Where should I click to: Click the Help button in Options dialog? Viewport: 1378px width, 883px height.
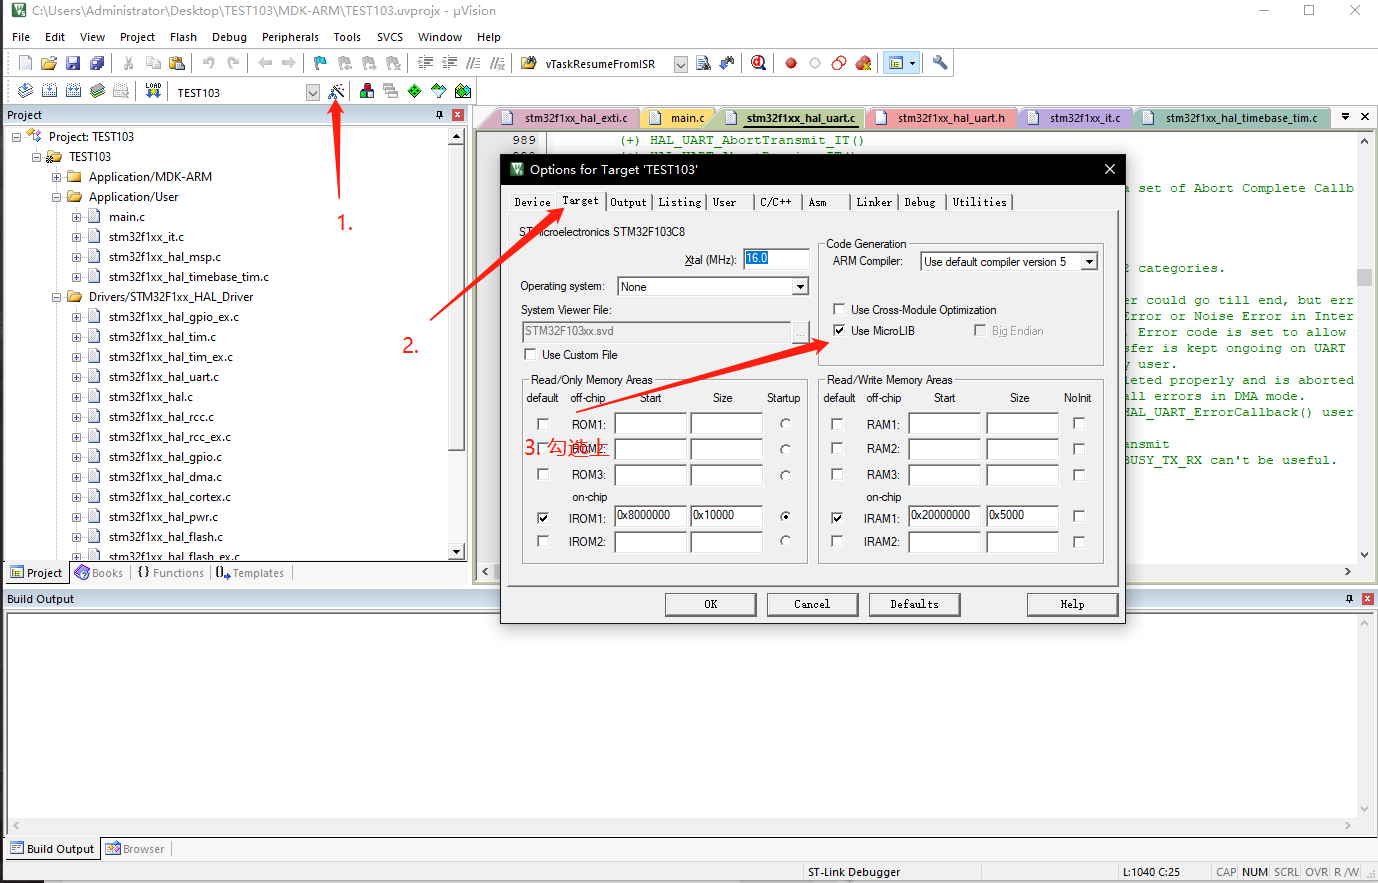1072,604
